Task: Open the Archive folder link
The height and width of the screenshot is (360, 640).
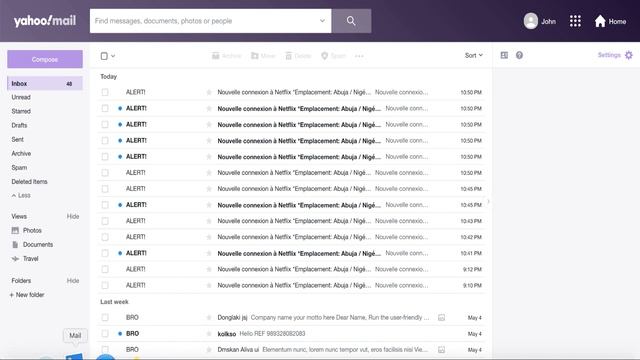Action: tap(21, 153)
